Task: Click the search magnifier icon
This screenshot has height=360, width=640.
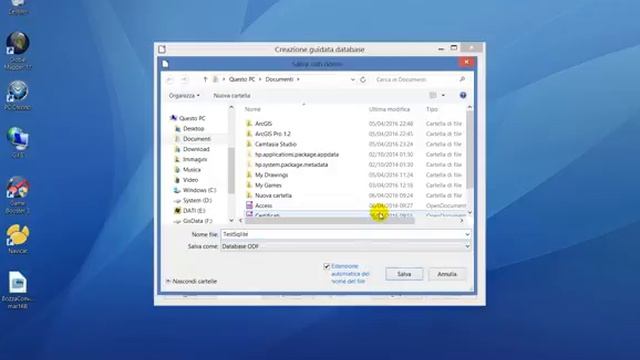Action: coord(462,79)
